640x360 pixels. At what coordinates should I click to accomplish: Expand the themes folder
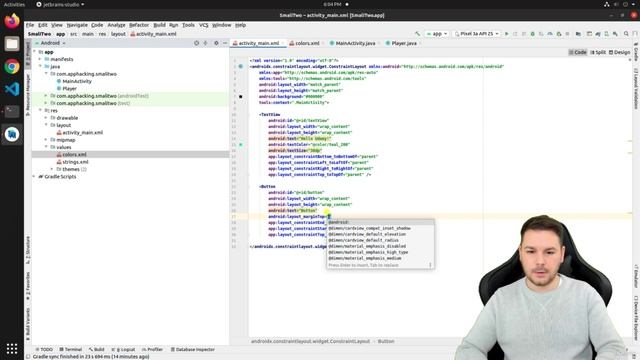point(52,169)
